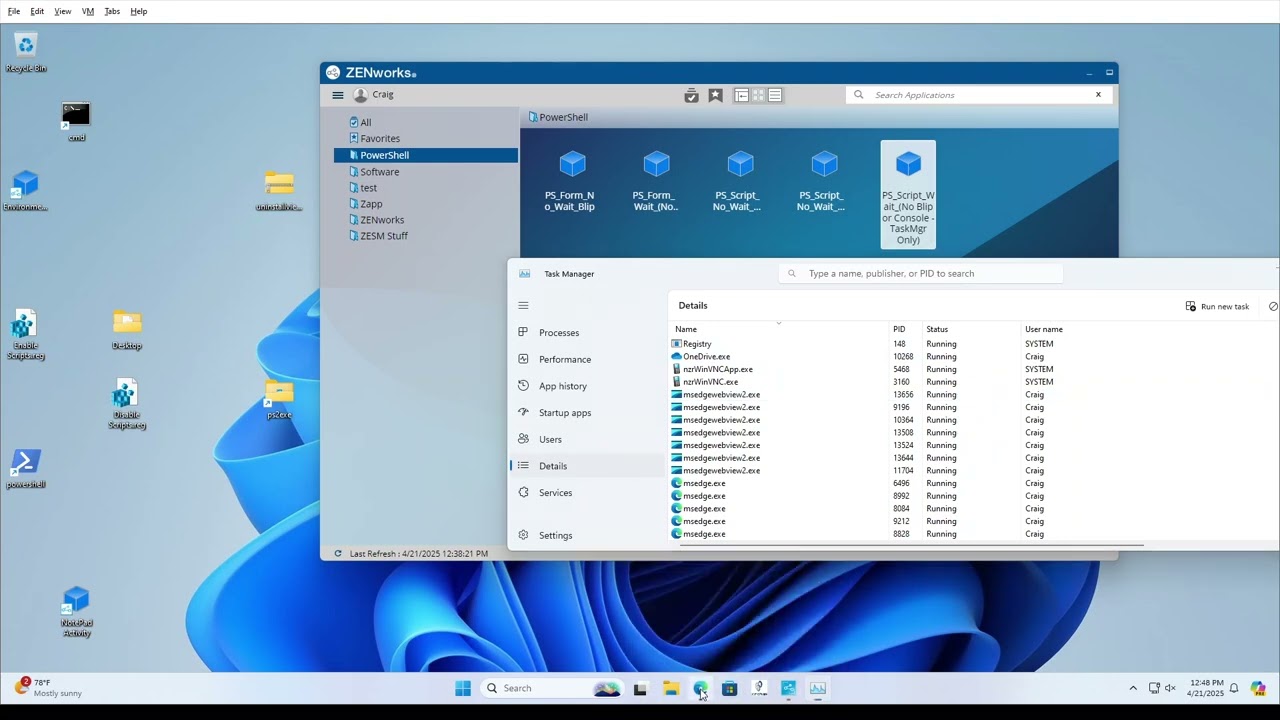The height and width of the screenshot is (720, 1280).
Task: Select the cmd shortcut on desktop
Action: [76, 122]
